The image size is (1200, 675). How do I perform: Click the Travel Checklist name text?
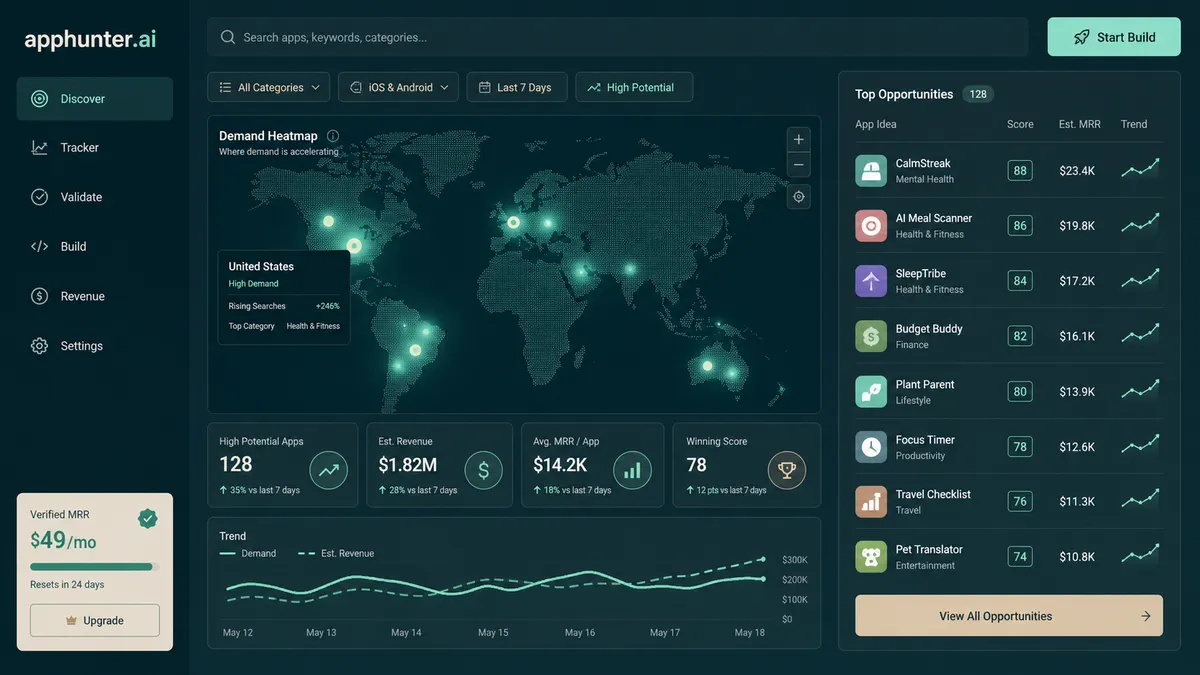(x=933, y=494)
